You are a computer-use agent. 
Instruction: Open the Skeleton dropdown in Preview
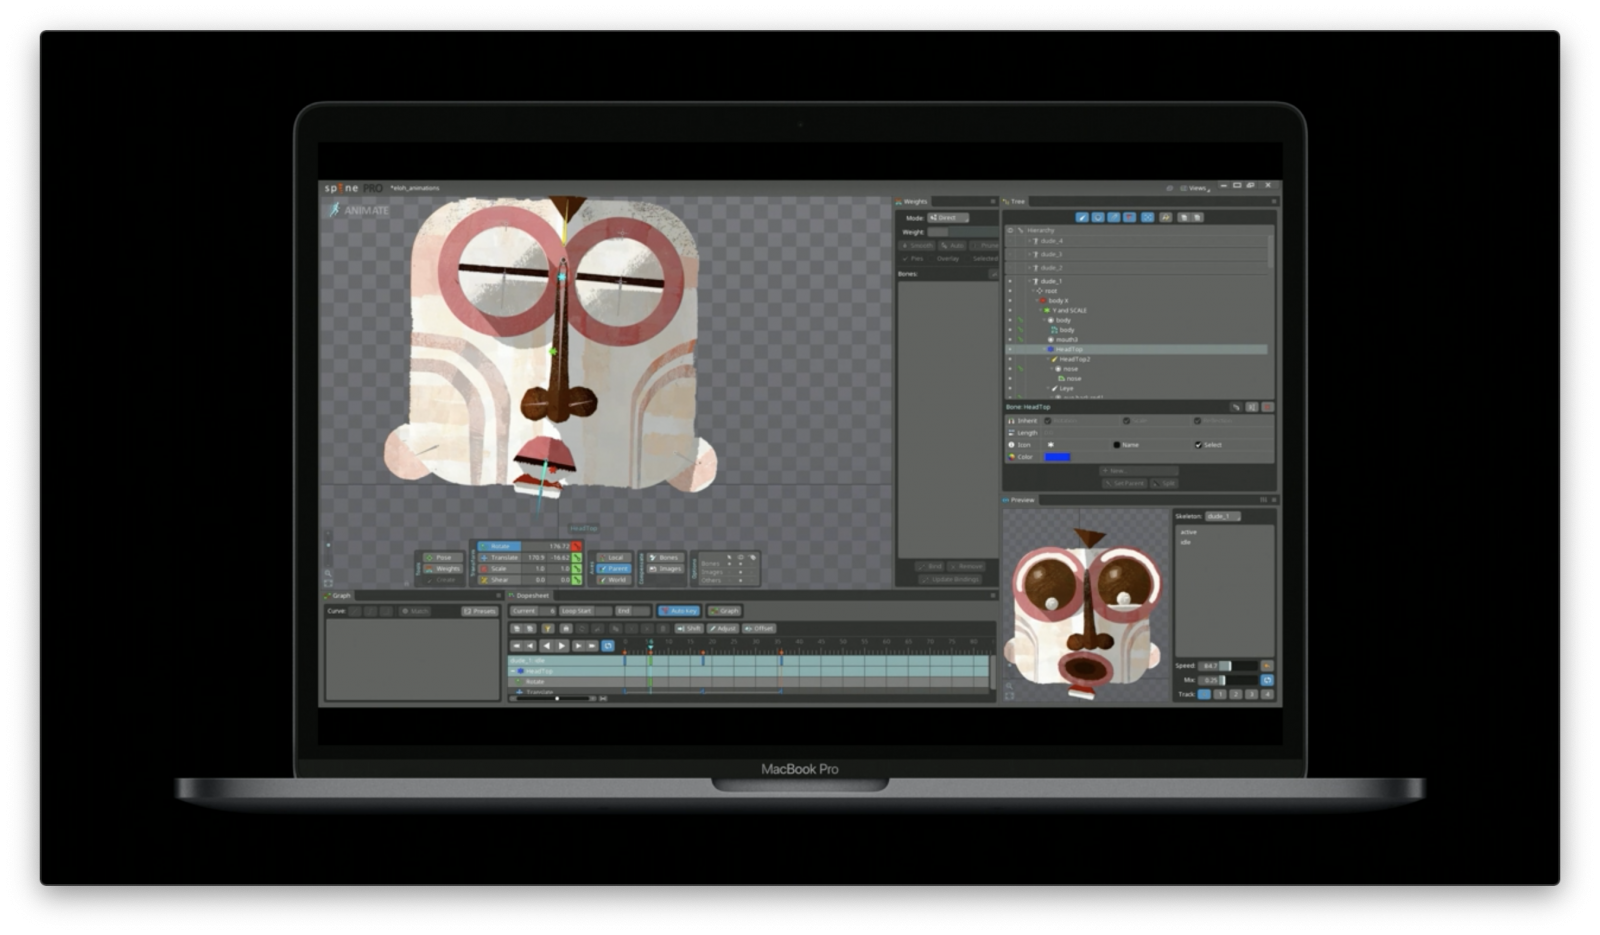[x=1223, y=516]
